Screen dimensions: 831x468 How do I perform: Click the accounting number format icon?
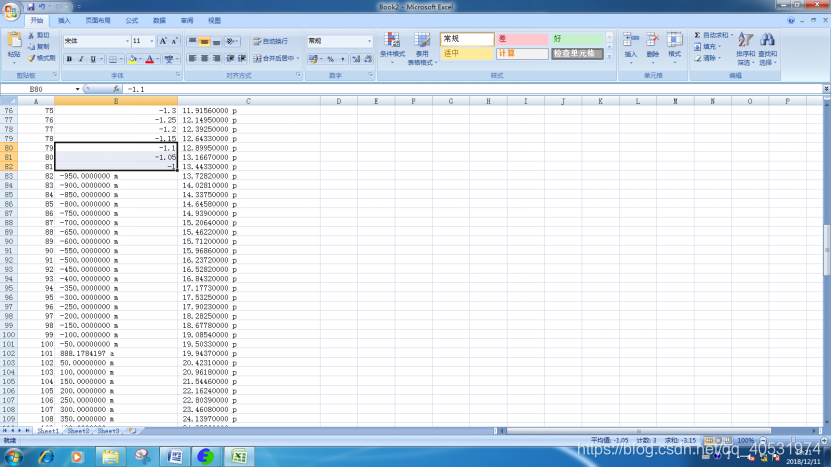click(313, 59)
